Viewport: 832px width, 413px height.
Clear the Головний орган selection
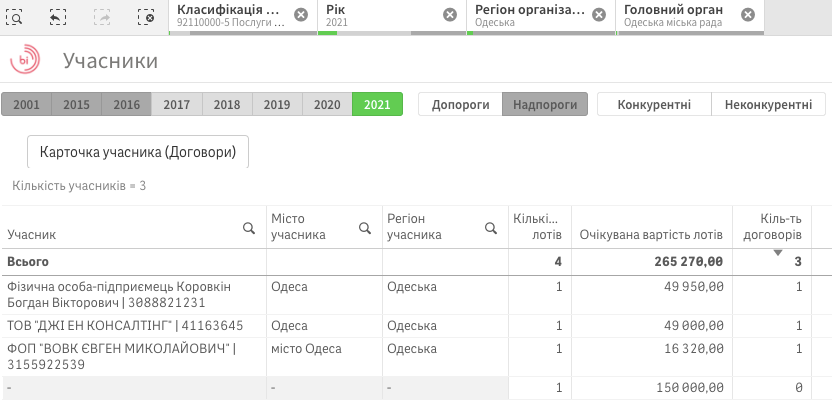point(747,15)
